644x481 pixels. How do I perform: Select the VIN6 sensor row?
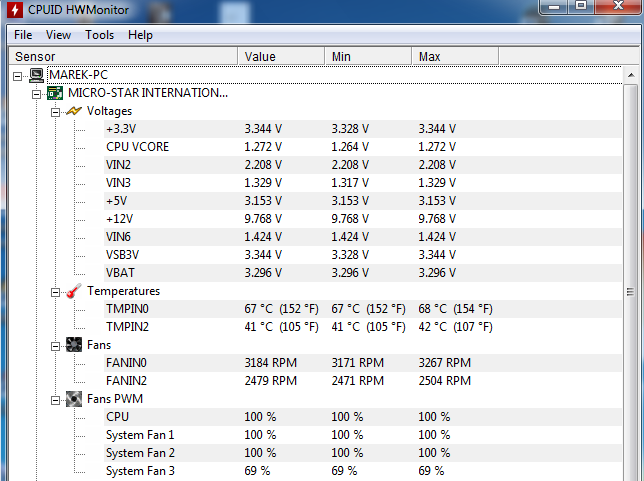click(x=363, y=237)
